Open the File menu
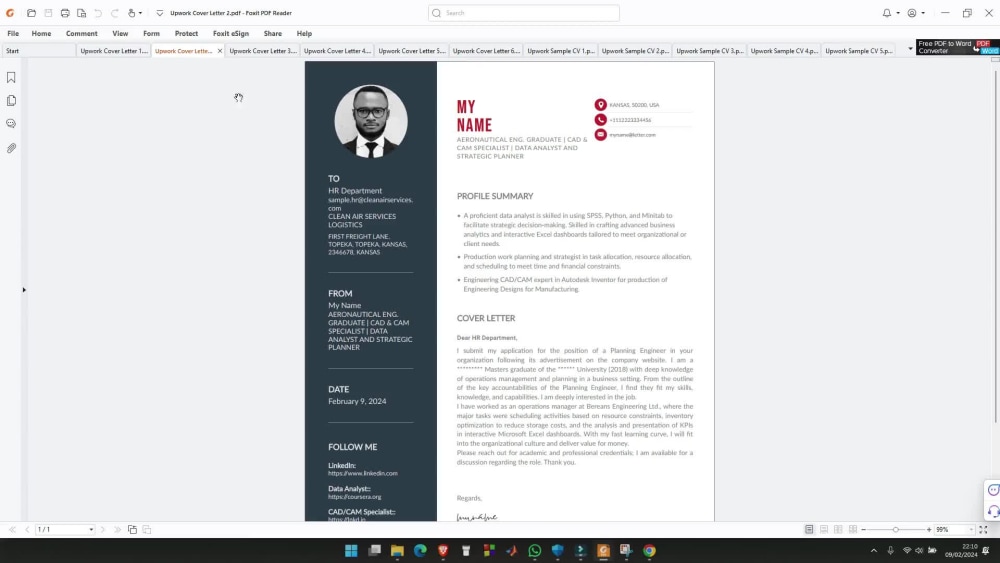Viewport: 1000px width, 563px height. click(x=13, y=33)
